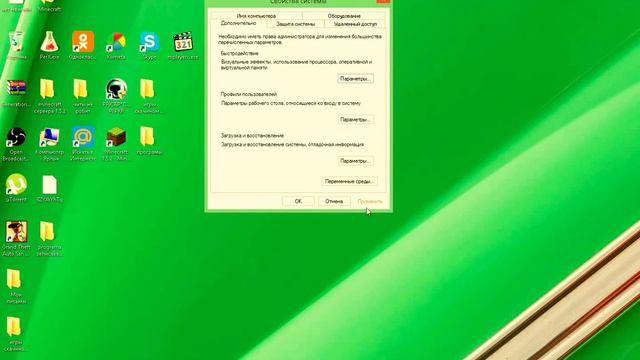
Task: Launch the blue @ Искать в Интернете shortcut
Action: 83,136
